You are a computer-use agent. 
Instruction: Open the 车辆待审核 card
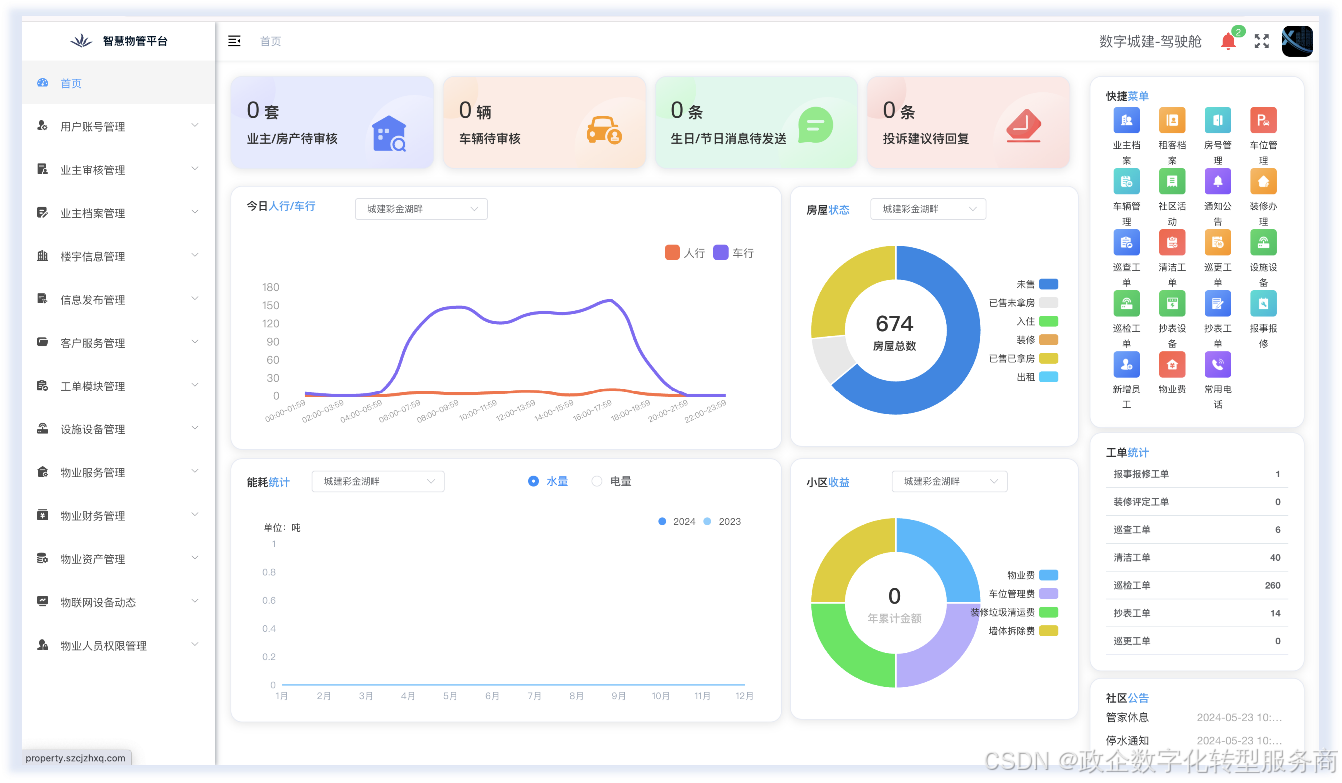(544, 122)
